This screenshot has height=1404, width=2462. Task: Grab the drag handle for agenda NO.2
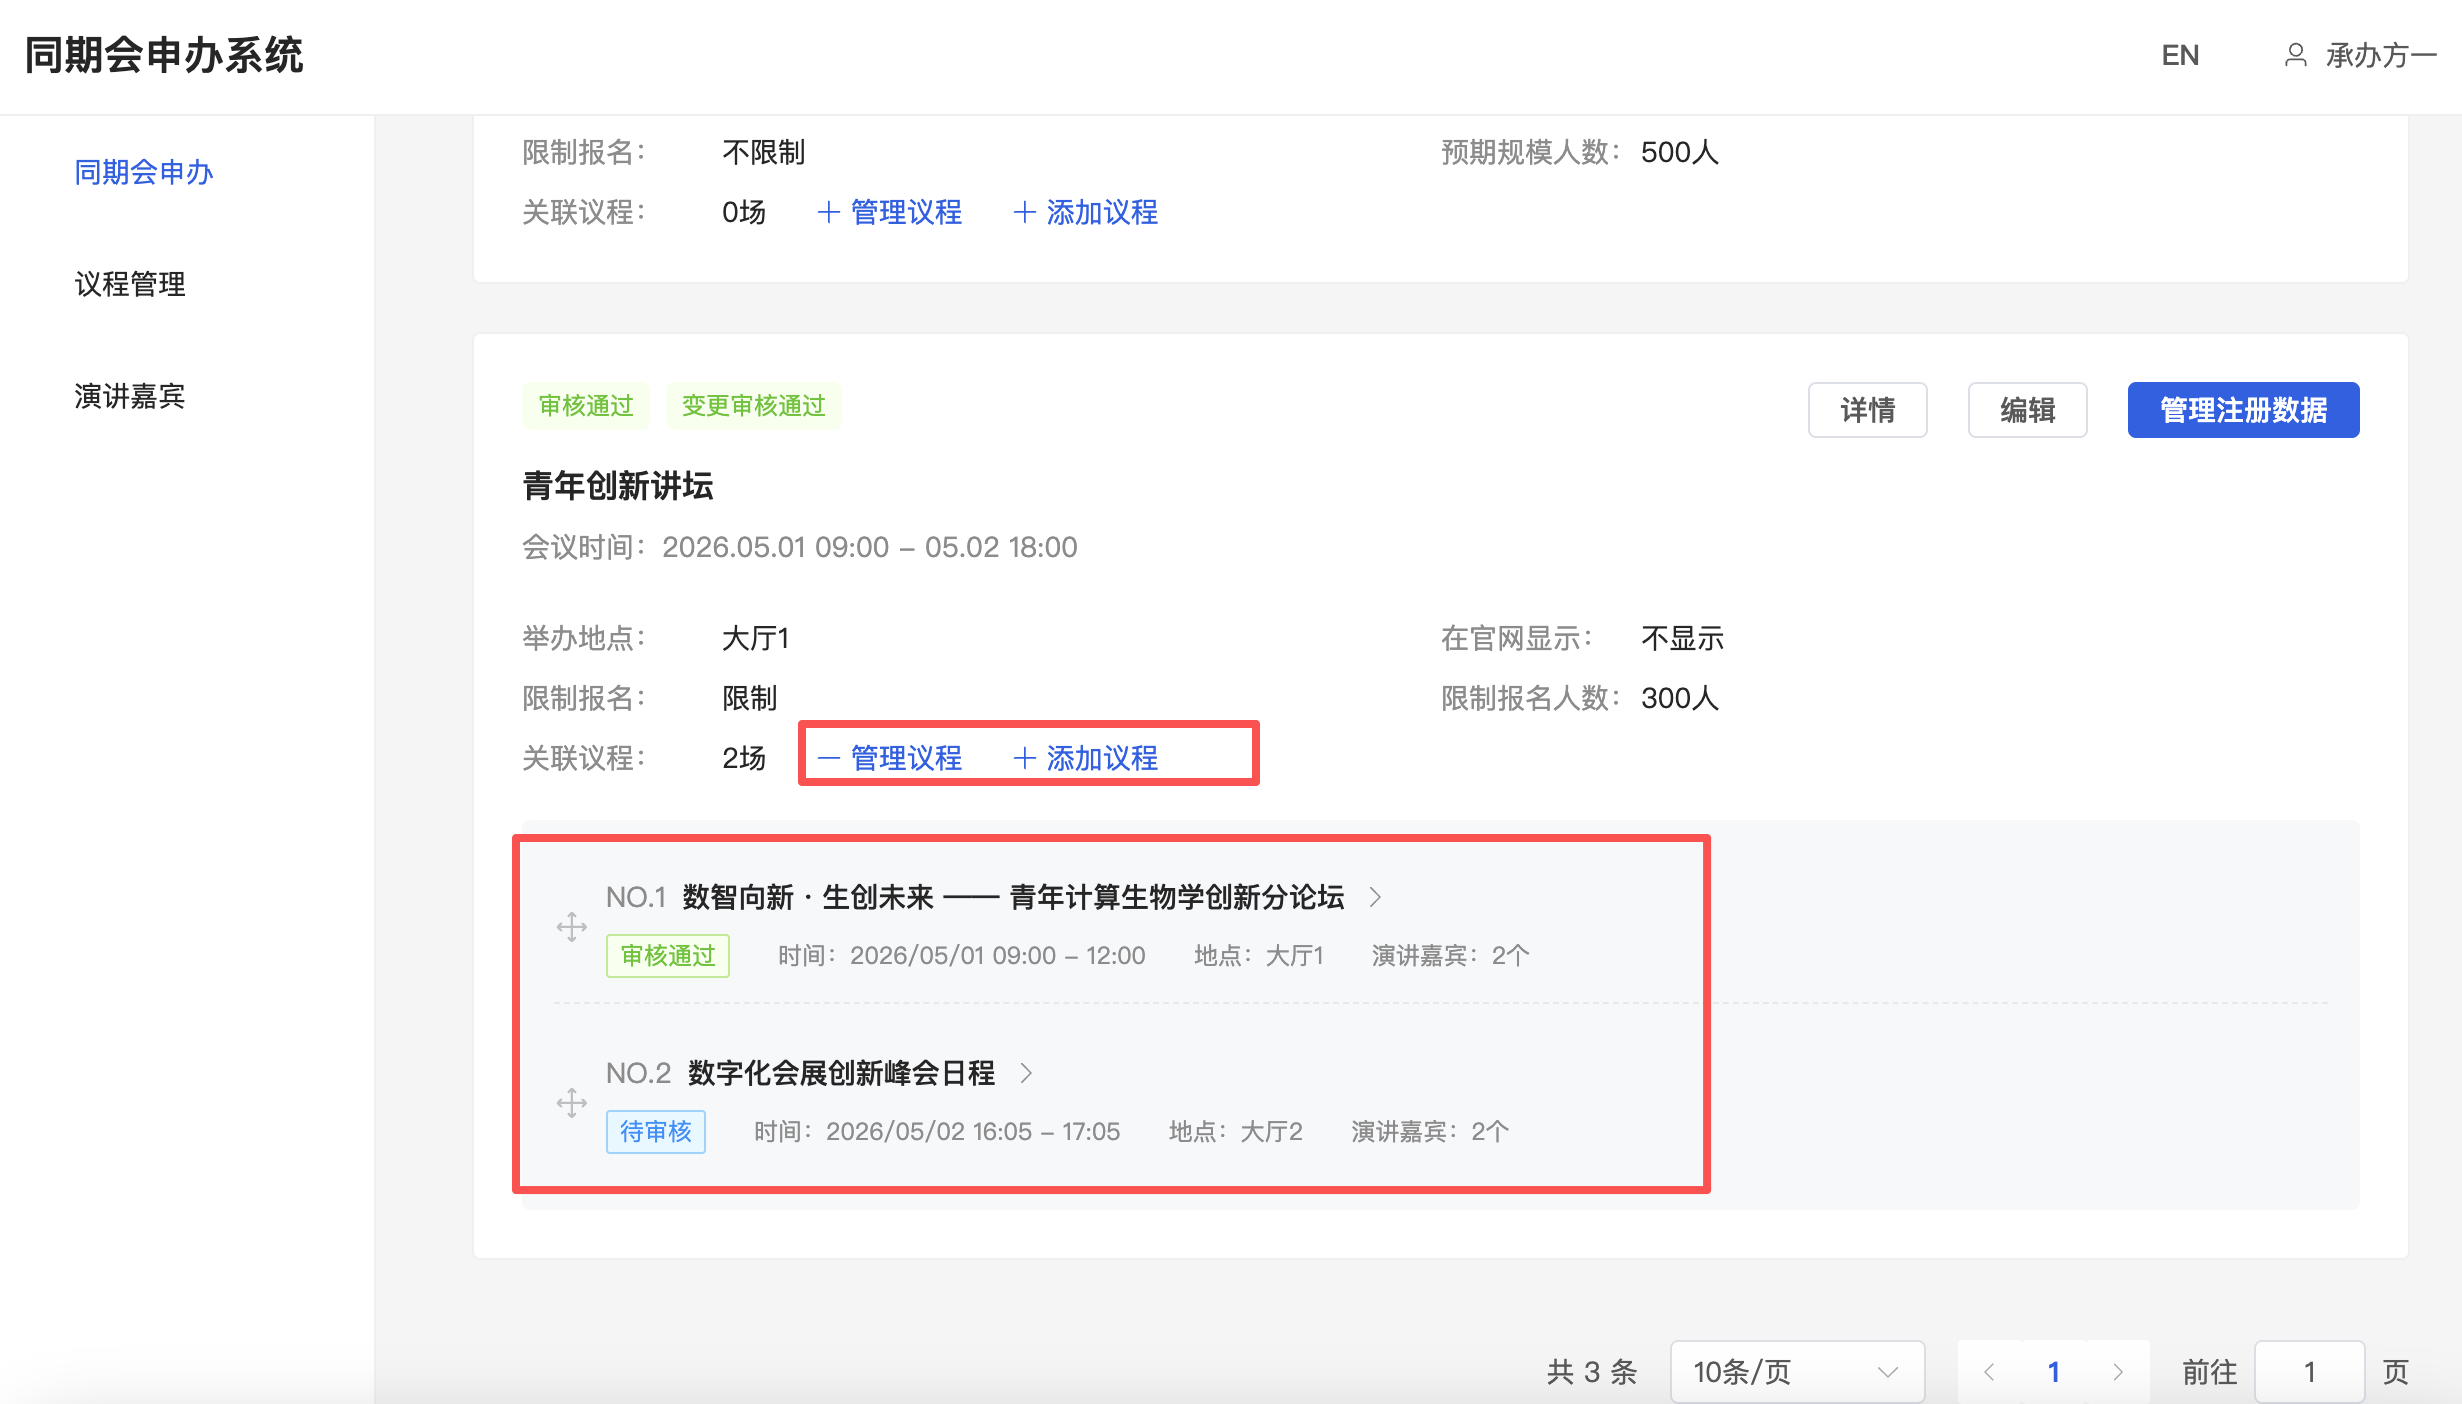(x=572, y=1102)
